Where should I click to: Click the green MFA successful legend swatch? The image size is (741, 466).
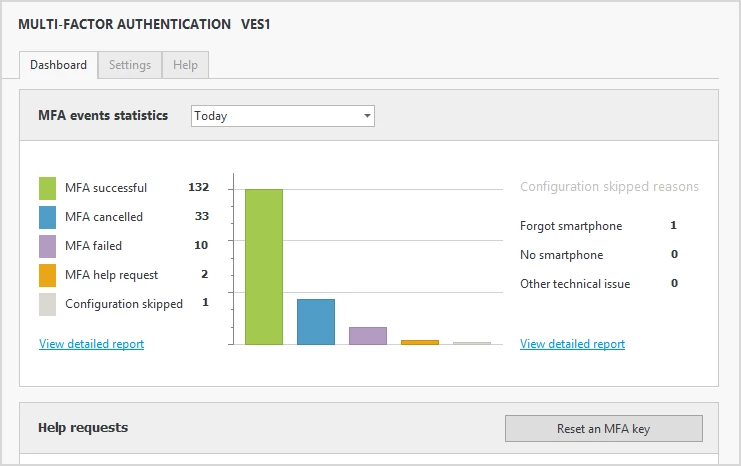coord(47,188)
